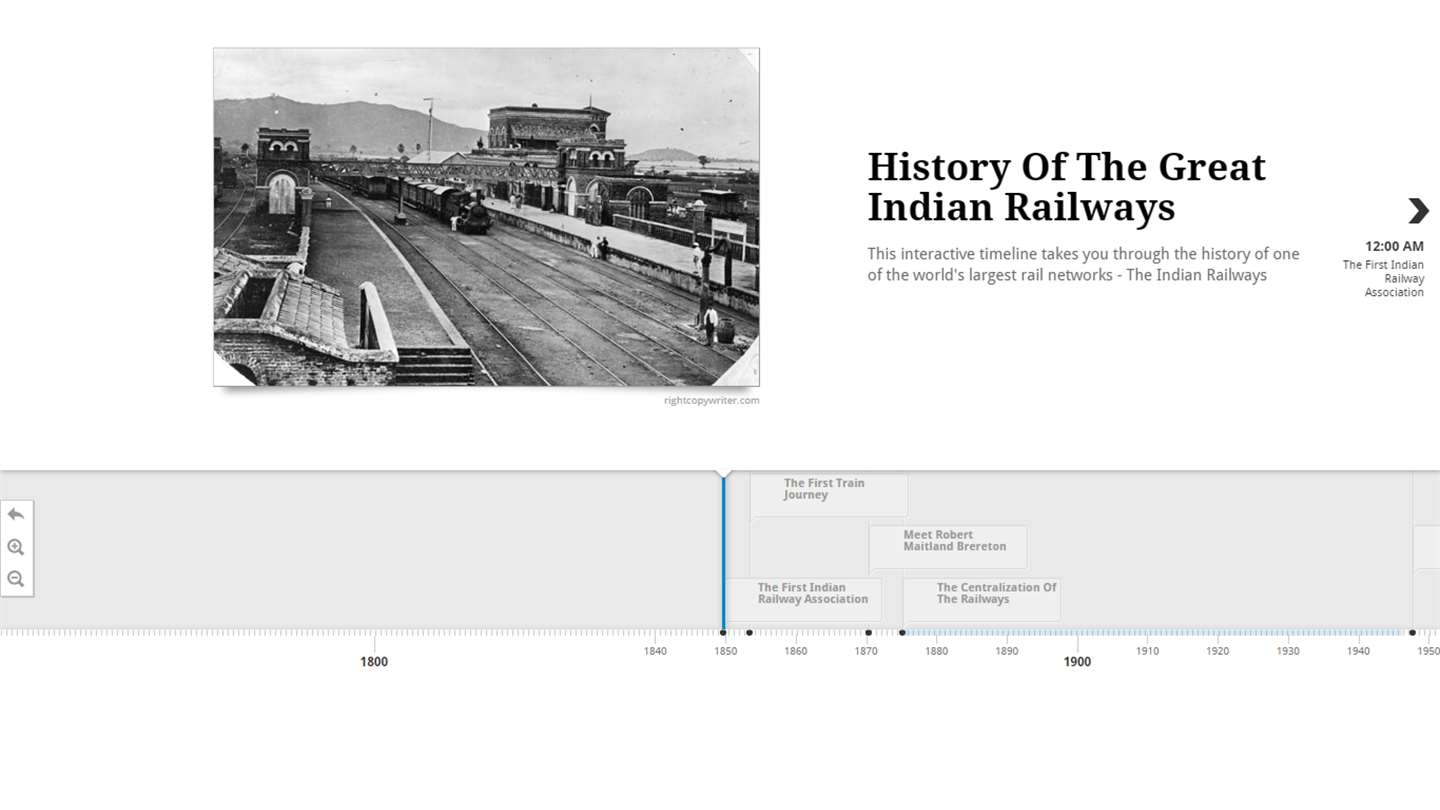
Task: Open 'Meet Robert Maitland Brereton' timeline flag
Action: (x=948, y=547)
